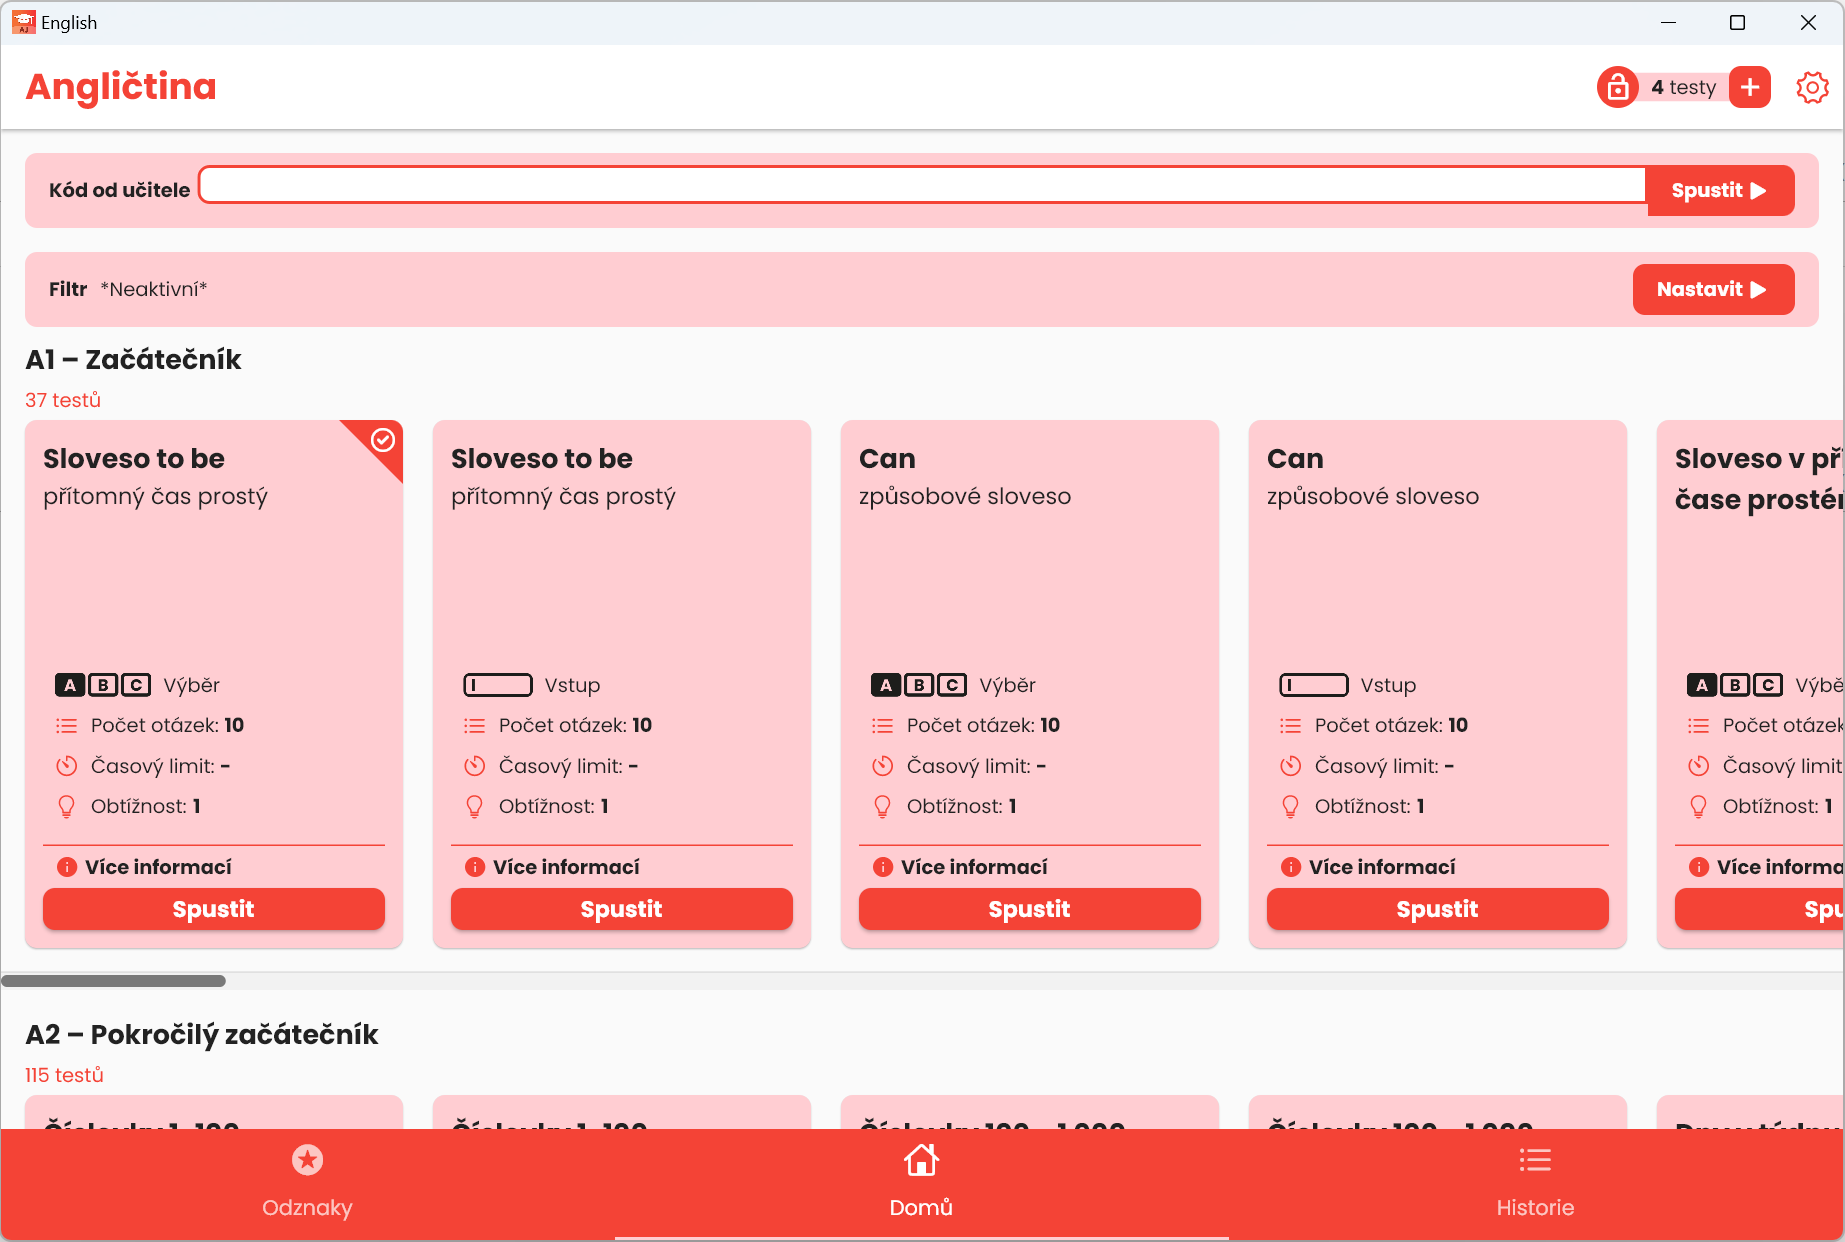Click the ABC icon on Can Výběr card
Image resolution: width=1845 pixels, height=1242 pixels.
[919, 685]
